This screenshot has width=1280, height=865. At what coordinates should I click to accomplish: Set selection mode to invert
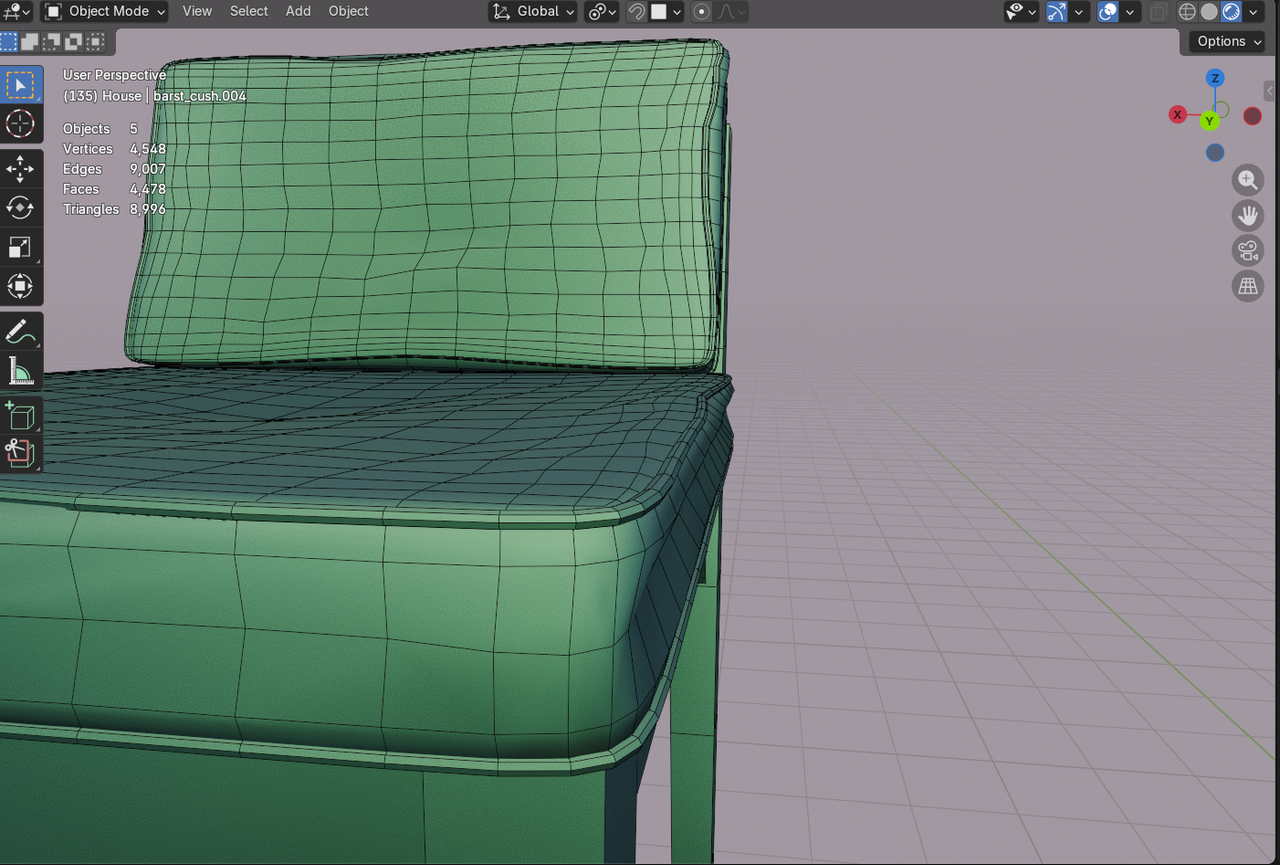pyautogui.click(x=73, y=42)
